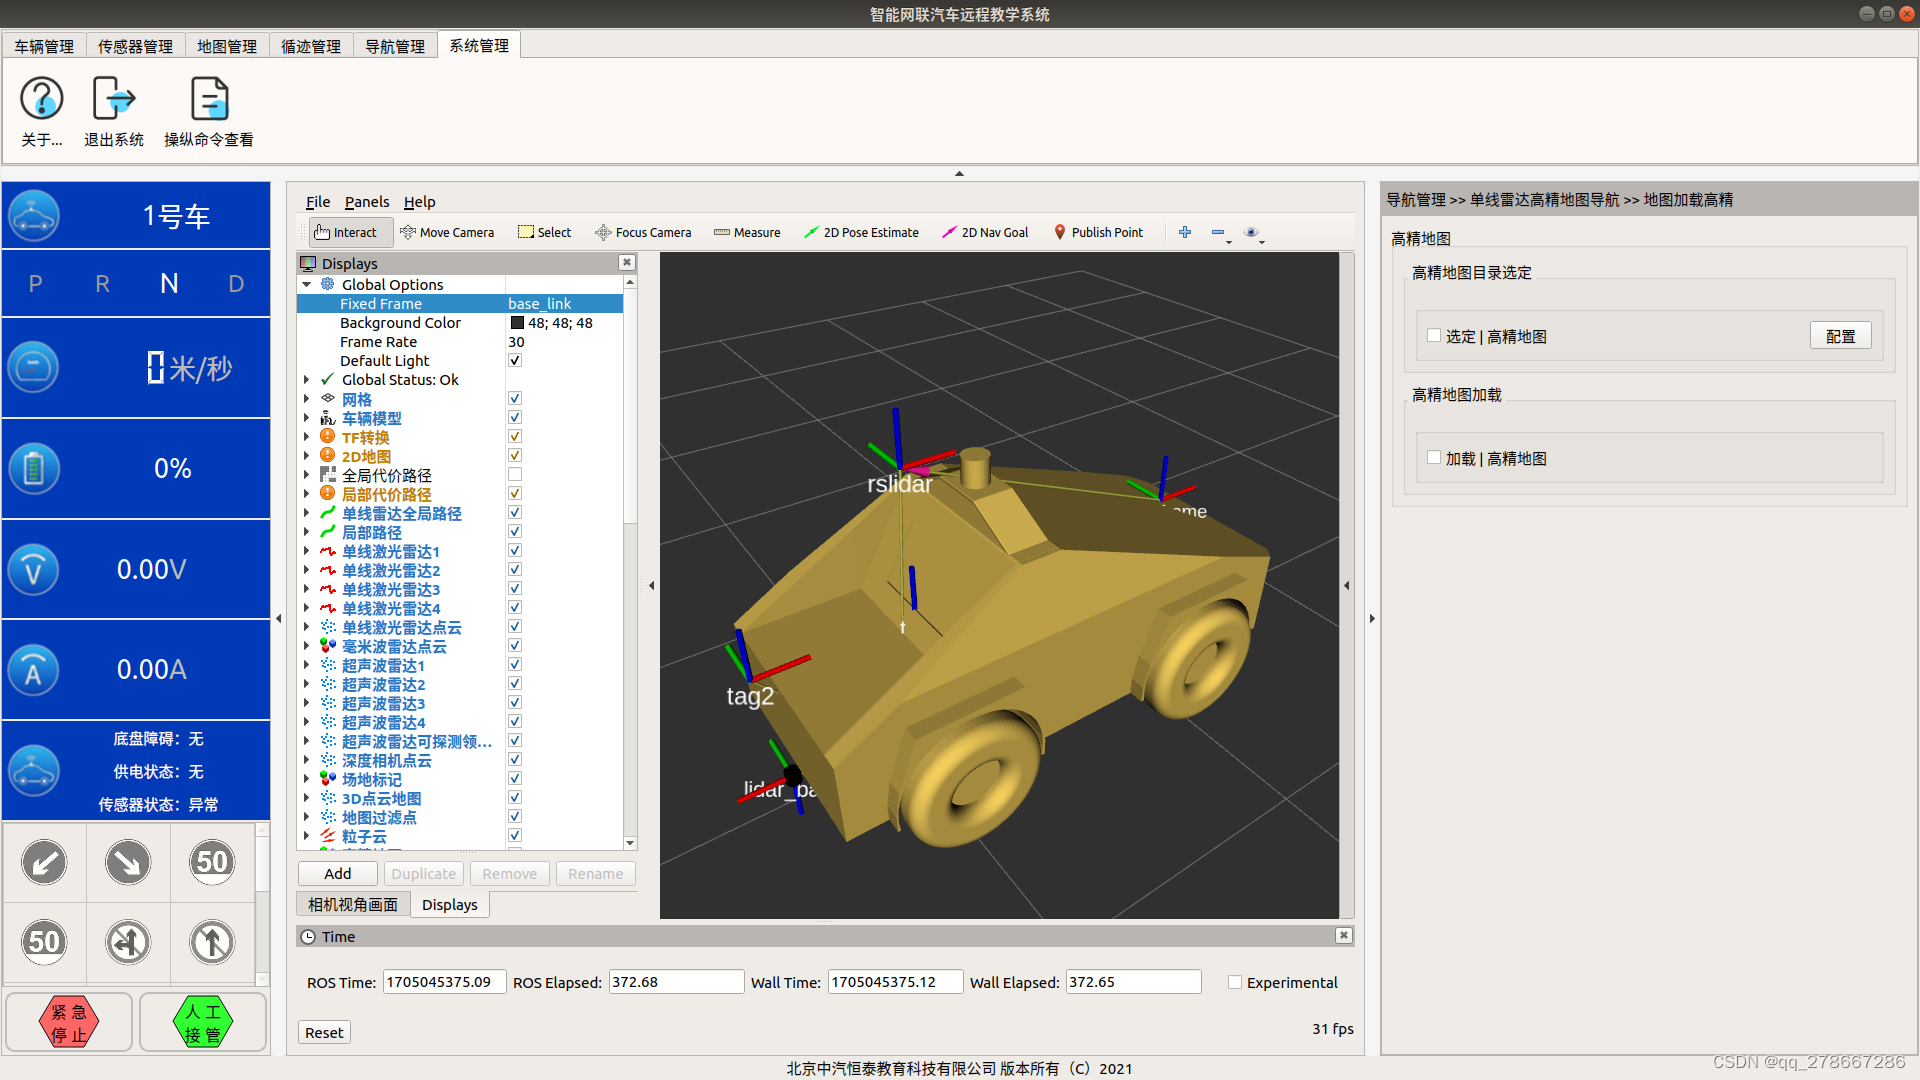Image resolution: width=1920 pixels, height=1080 pixels.
Task: Expand 超声波雷达可探测领域 display entry
Action: point(307,741)
